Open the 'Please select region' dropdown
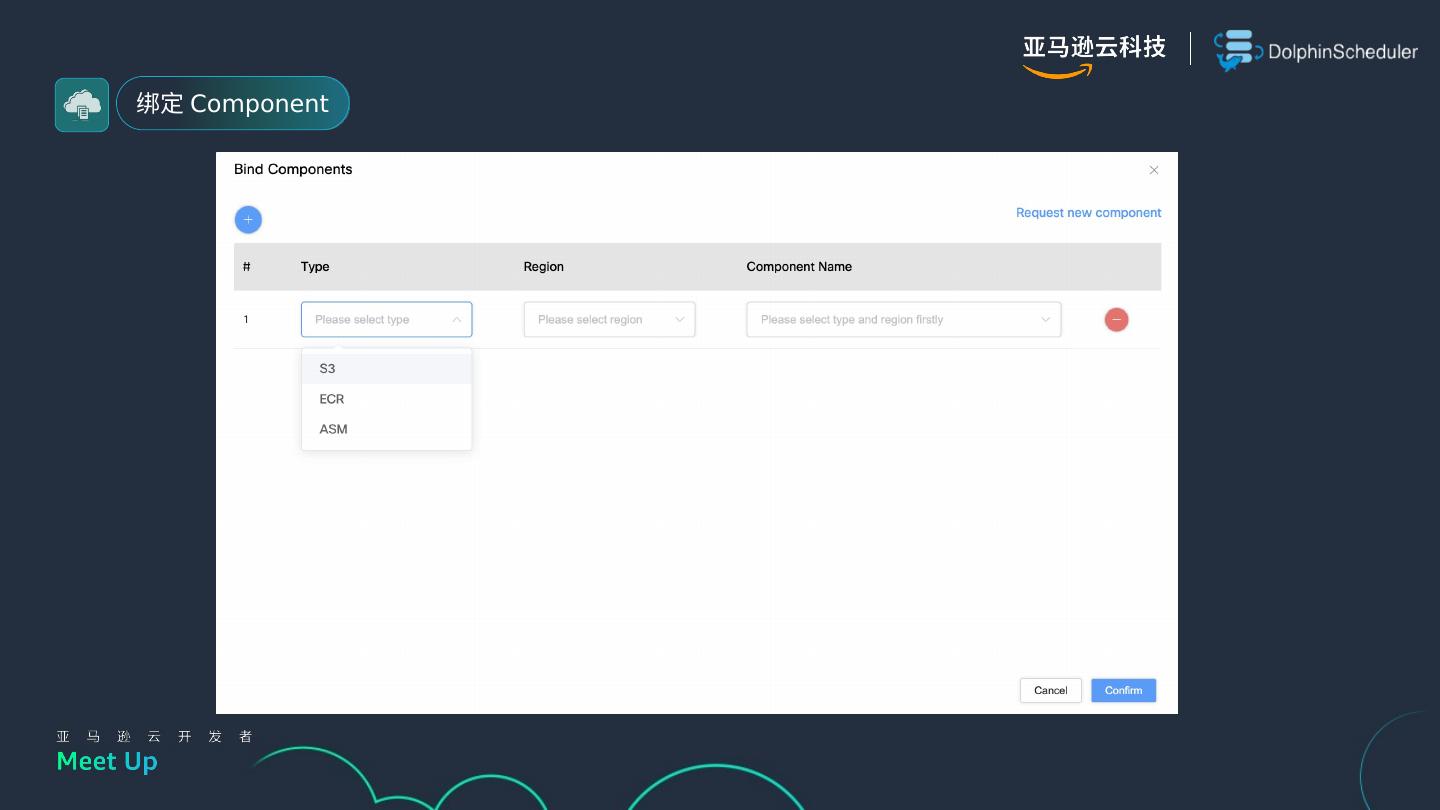Image resolution: width=1440 pixels, height=810 pixels. pyautogui.click(x=598, y=320)
